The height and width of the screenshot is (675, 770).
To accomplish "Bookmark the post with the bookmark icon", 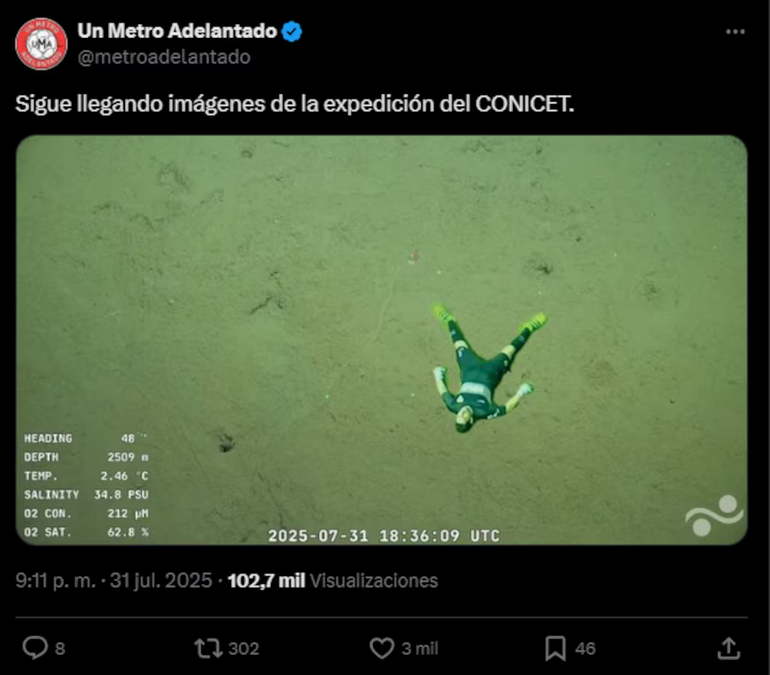I will (555, 648).
